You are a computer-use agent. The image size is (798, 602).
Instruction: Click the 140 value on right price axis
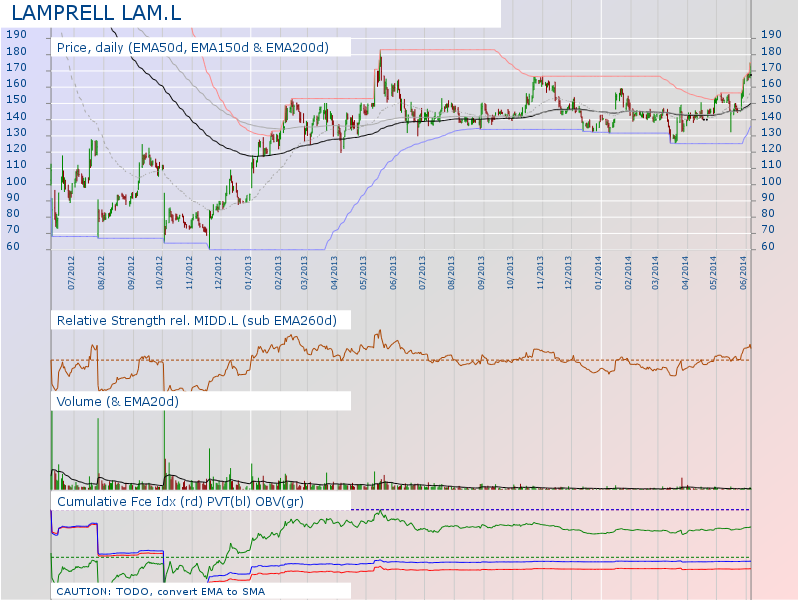tap(771, 116)
